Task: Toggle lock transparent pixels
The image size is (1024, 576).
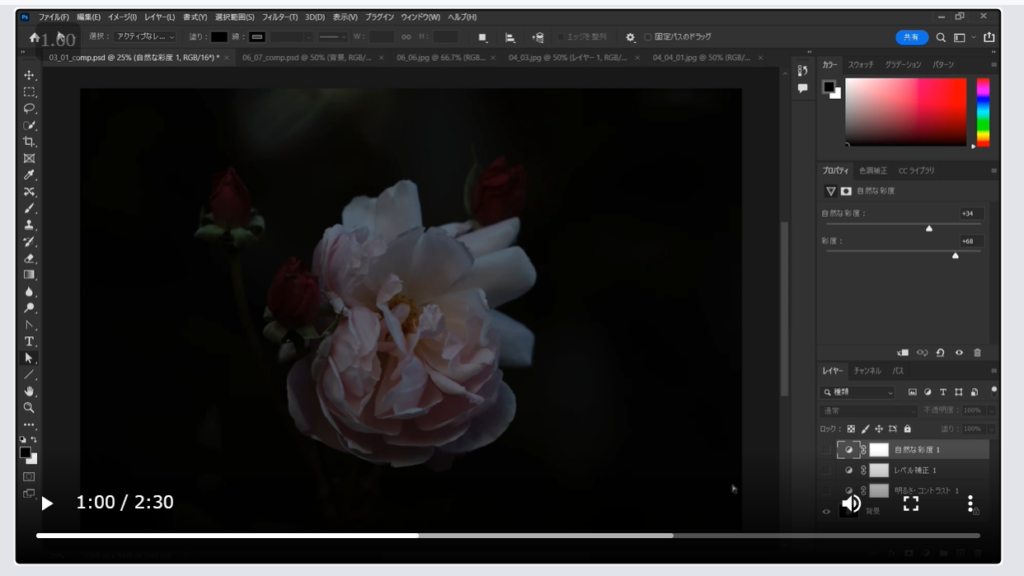Action: [851, 429]
